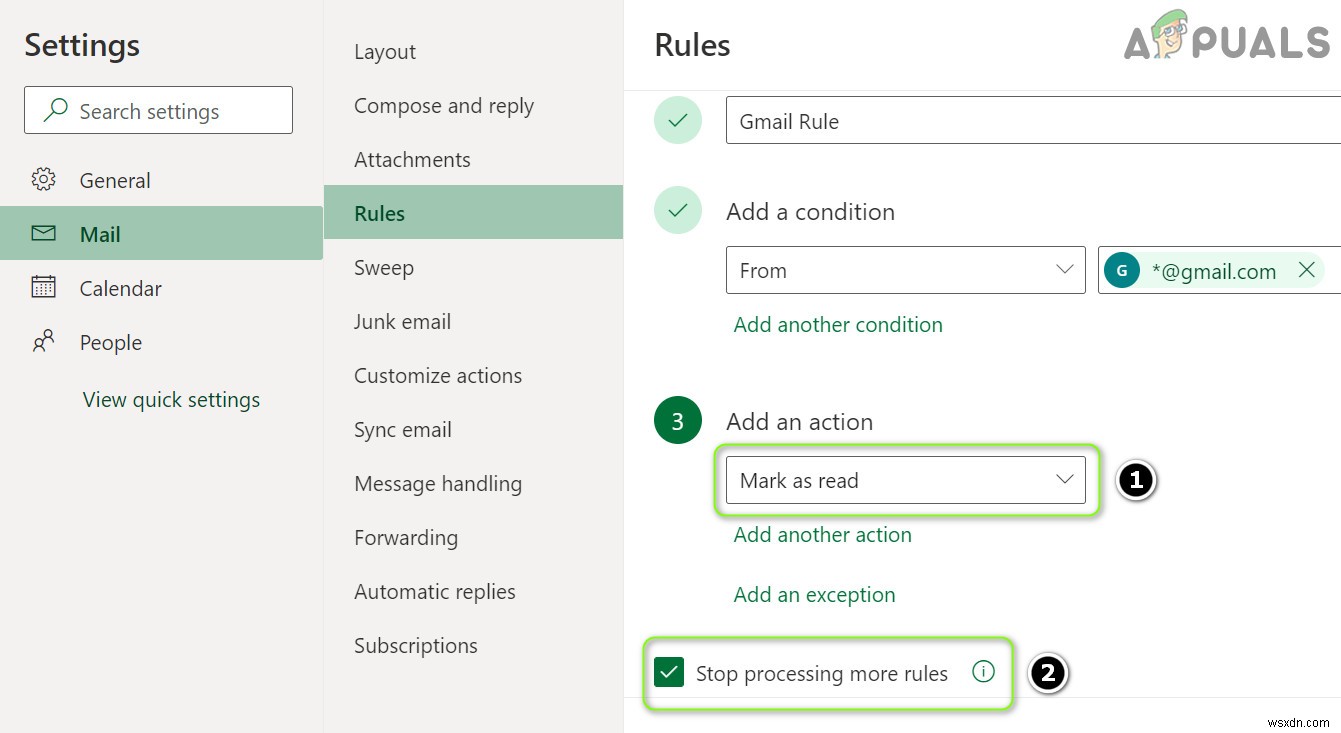Click the Mail envelope icon

[x=43, y=234]
